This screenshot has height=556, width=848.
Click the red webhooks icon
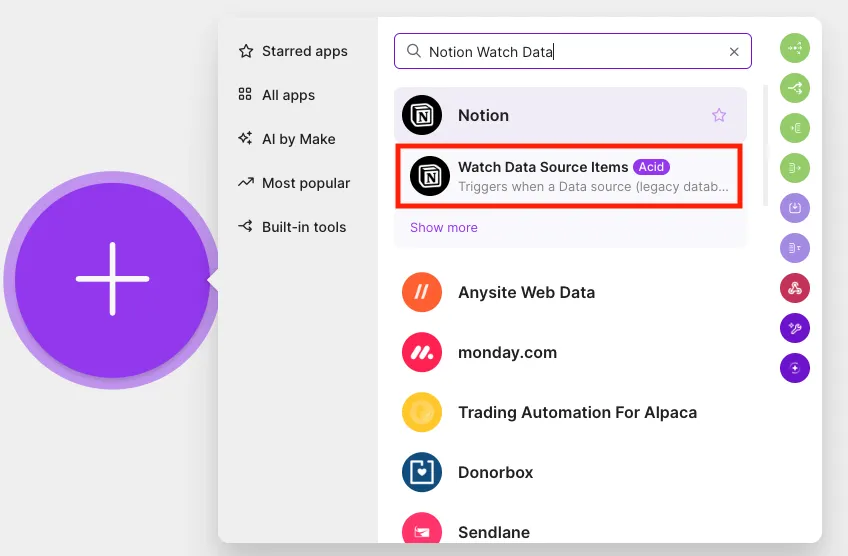pyautogui.click(x=795, y=288)
